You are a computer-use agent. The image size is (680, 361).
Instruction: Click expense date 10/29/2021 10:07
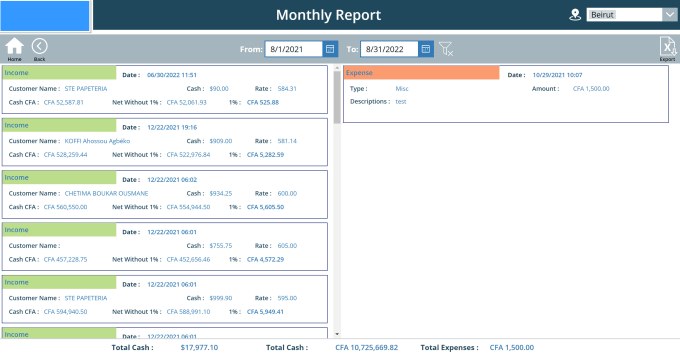(557, 75)
